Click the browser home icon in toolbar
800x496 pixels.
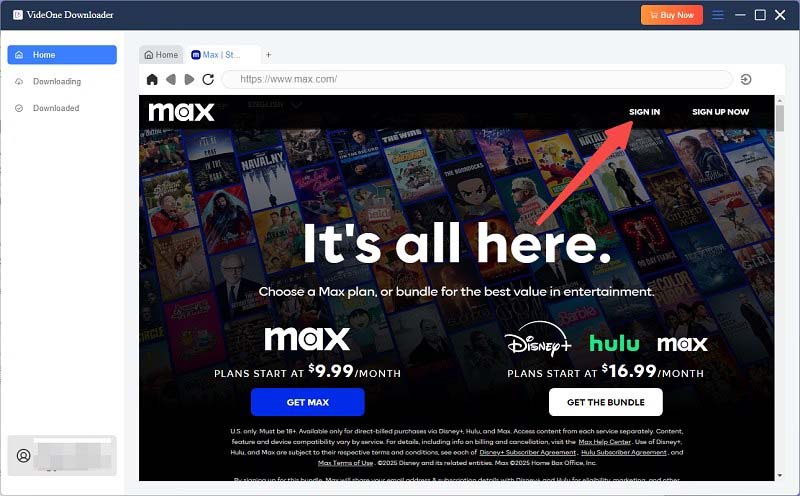[x=152, y=79]
